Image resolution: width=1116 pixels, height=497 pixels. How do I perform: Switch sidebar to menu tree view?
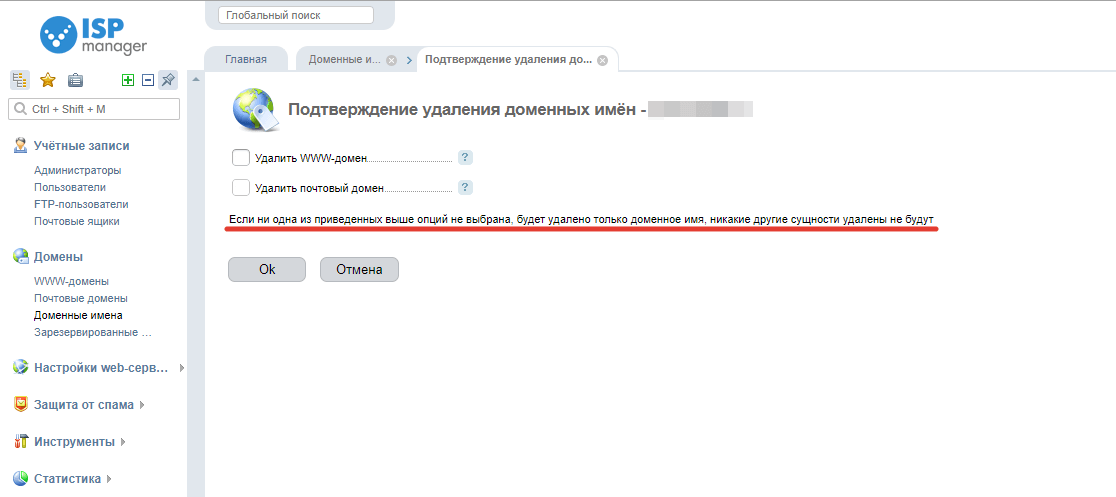pos(20,80)
